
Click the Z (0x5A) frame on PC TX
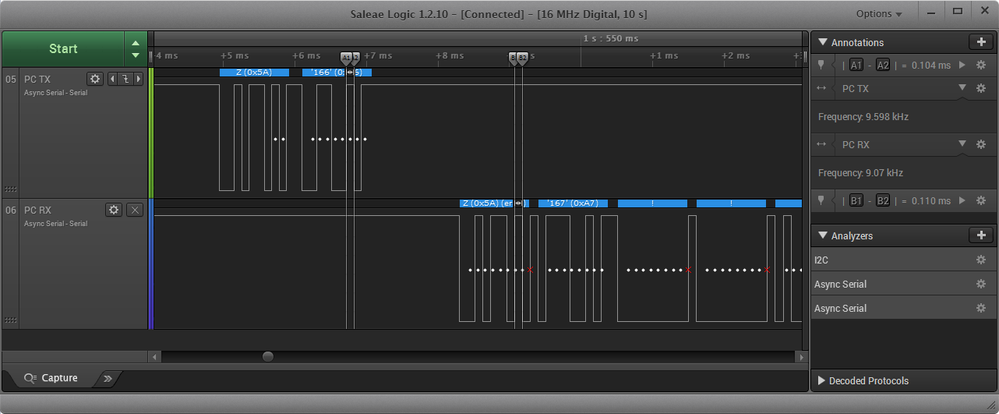coord(254,73)
